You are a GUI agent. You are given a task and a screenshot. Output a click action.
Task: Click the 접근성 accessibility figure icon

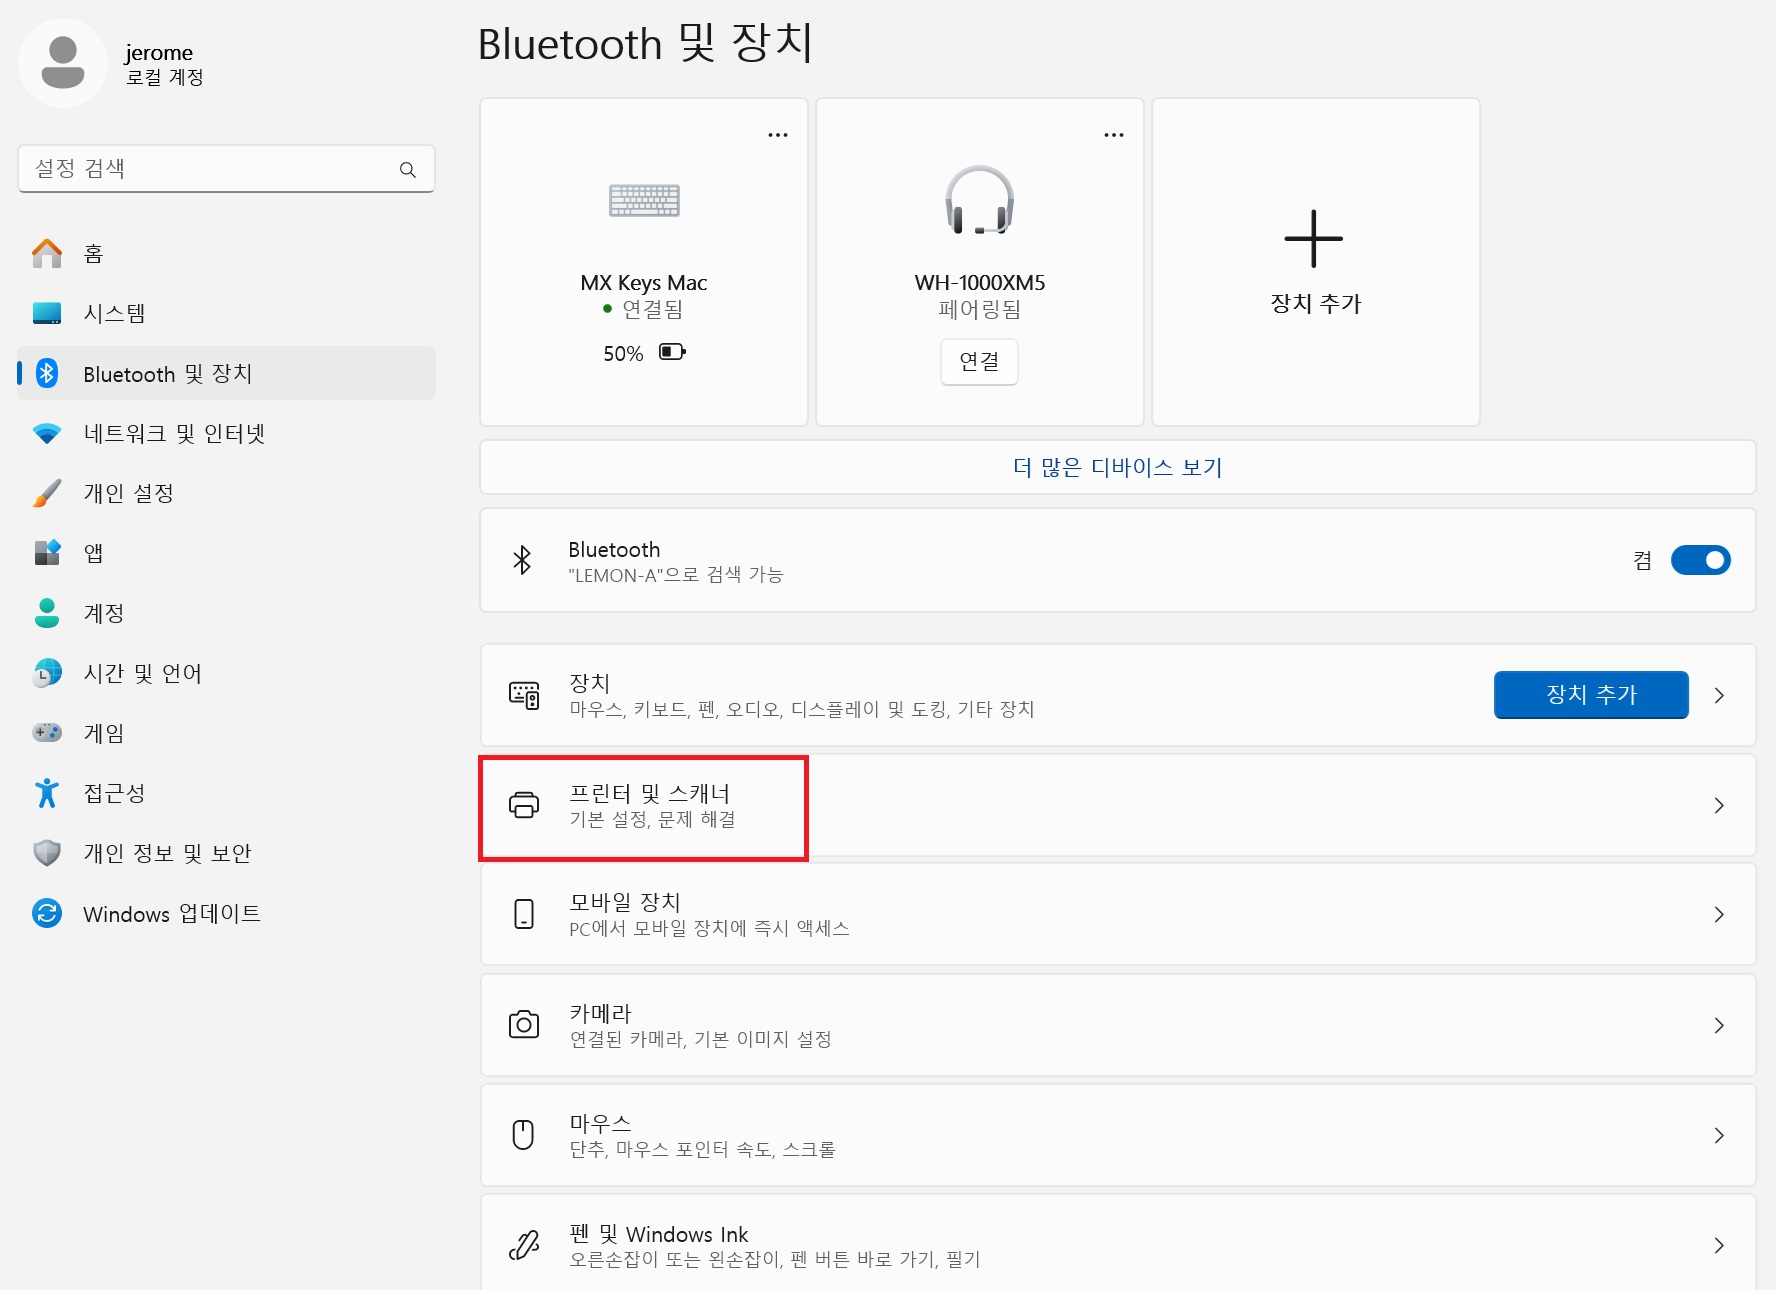[47, 793]
